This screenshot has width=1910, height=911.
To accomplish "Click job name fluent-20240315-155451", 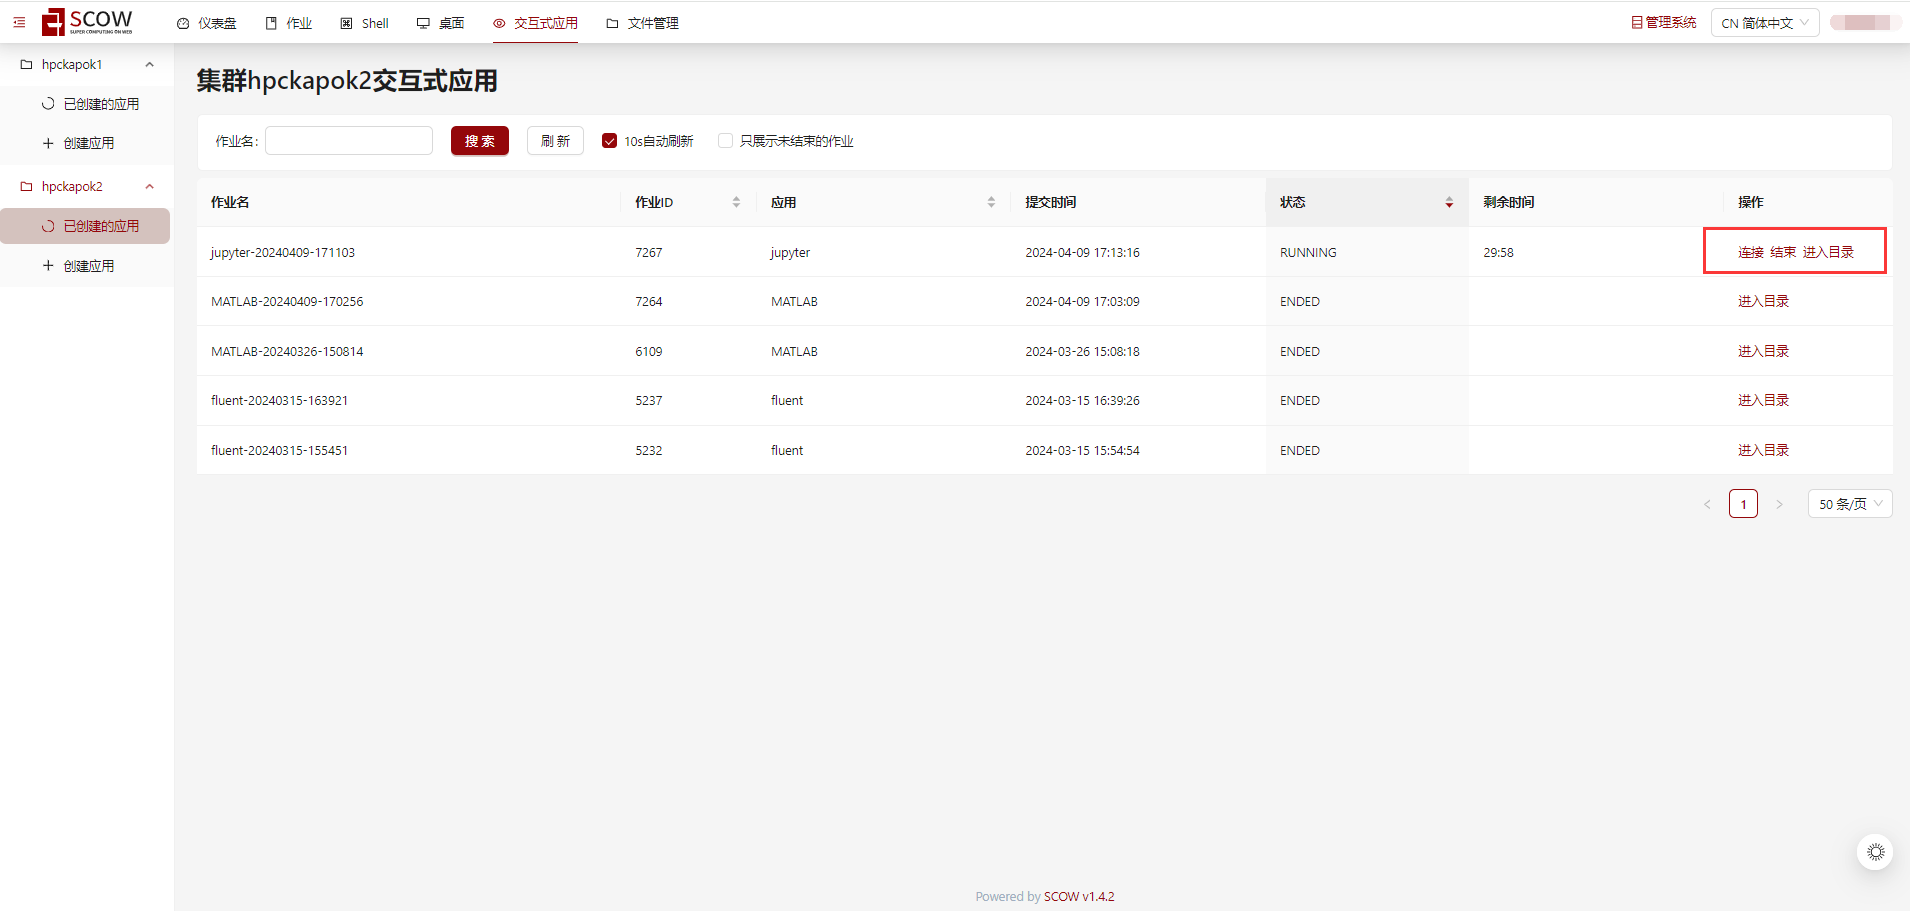I will click(279, 450).
